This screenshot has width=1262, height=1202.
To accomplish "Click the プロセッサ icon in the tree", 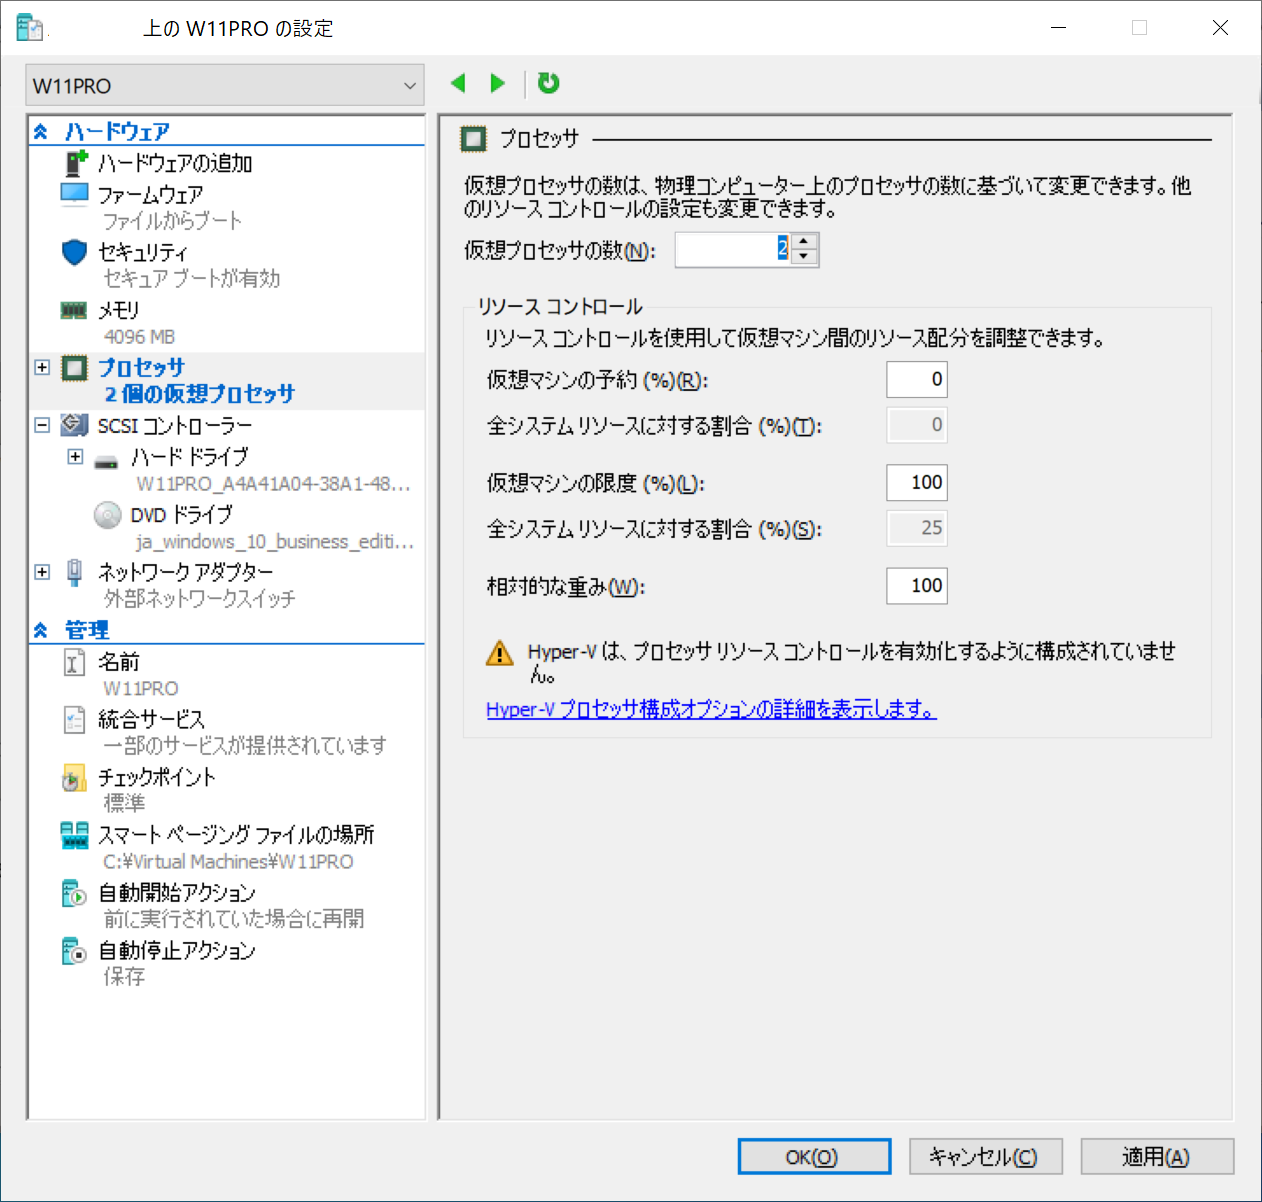I will pyautogui.click(x=75, y=368).
